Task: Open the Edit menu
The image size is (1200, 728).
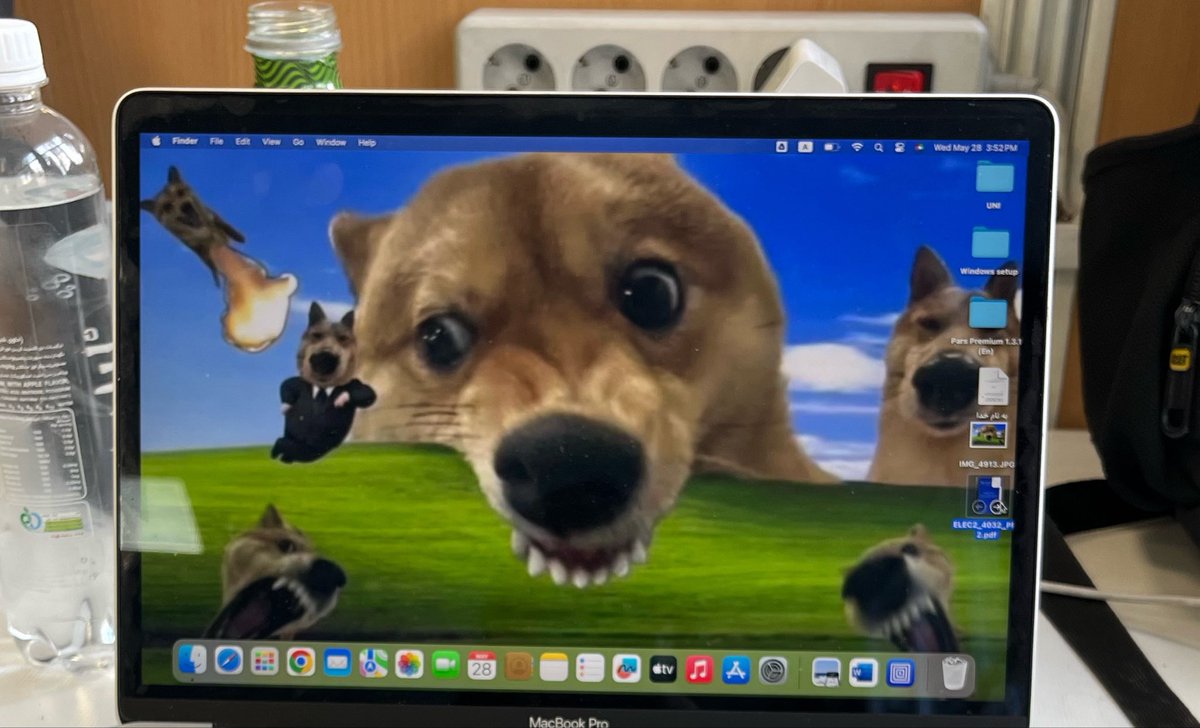Action: pos(243,142)
